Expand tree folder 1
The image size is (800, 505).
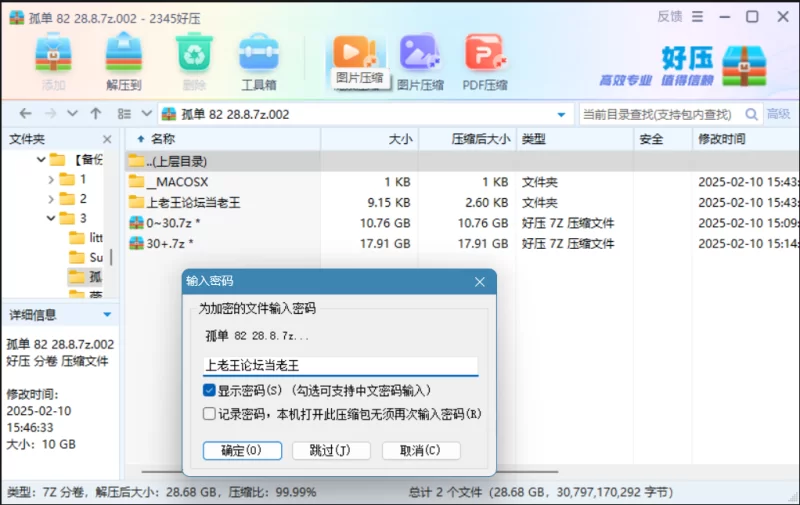(51, 180)
